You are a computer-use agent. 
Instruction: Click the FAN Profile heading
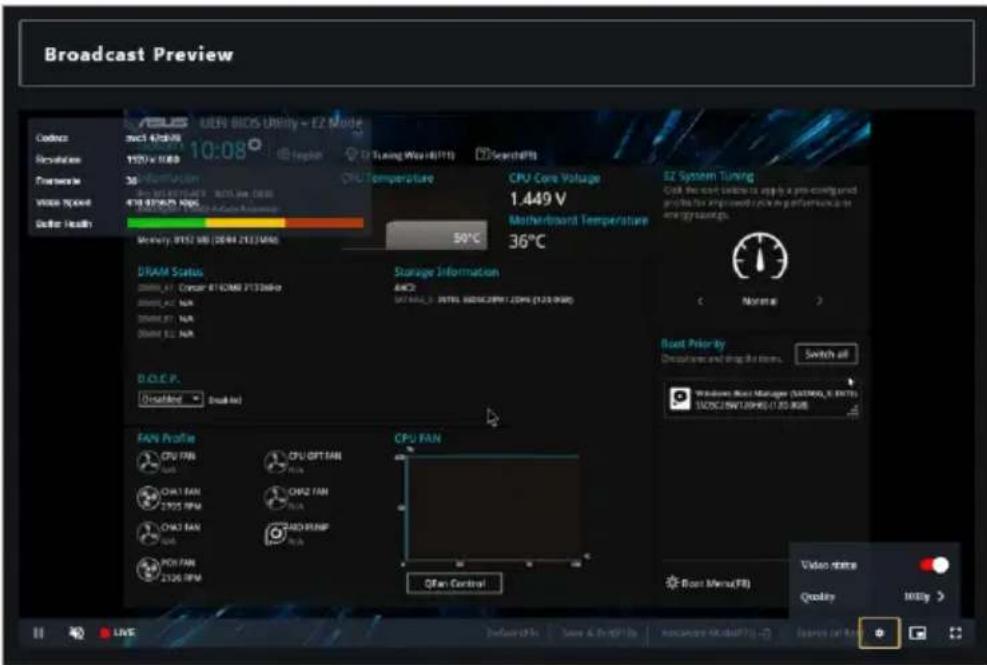[166, 438]
